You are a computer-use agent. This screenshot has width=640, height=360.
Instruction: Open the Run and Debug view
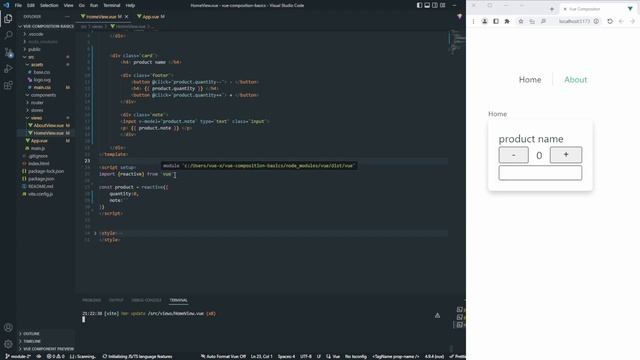[x=8, y=69]
